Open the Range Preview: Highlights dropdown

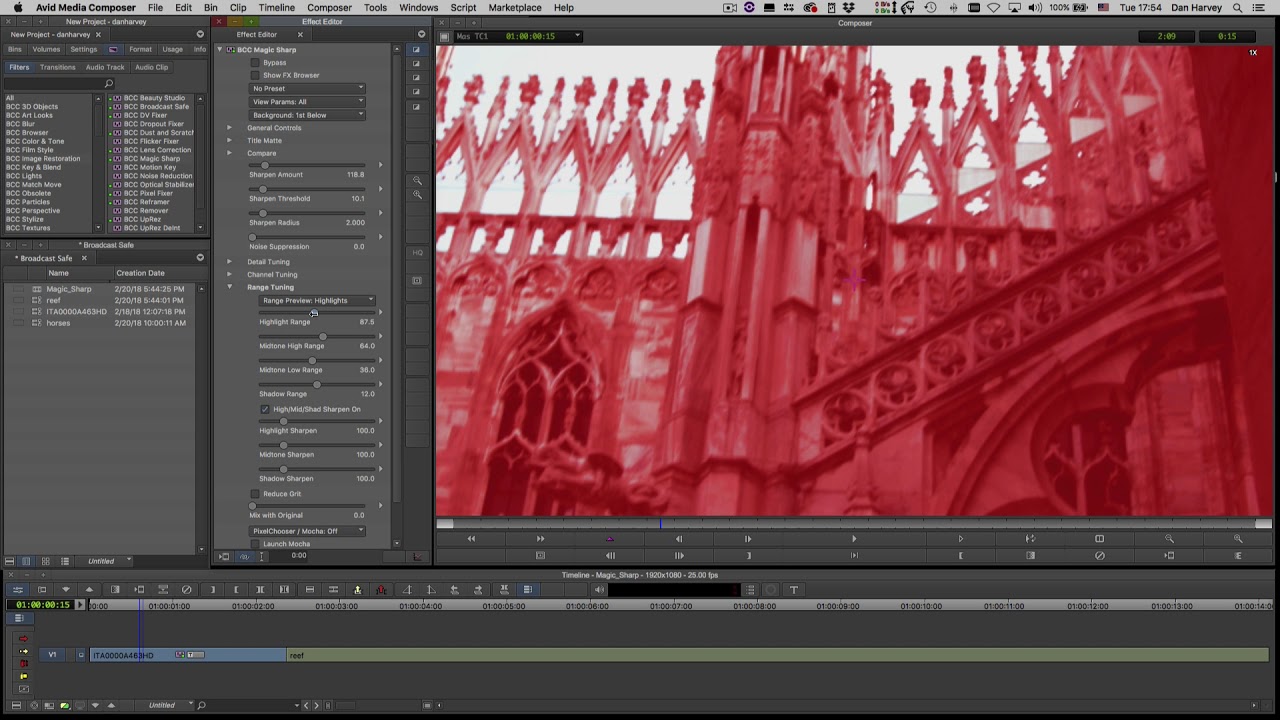tap(316, 300)
